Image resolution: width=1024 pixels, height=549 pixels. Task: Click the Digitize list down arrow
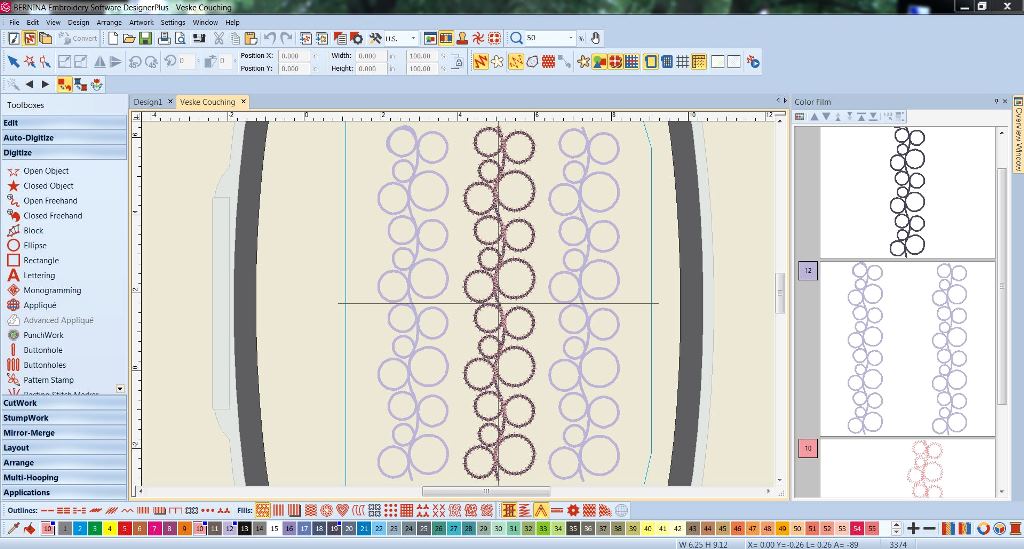pyautogui.click(x=120, y=388)
